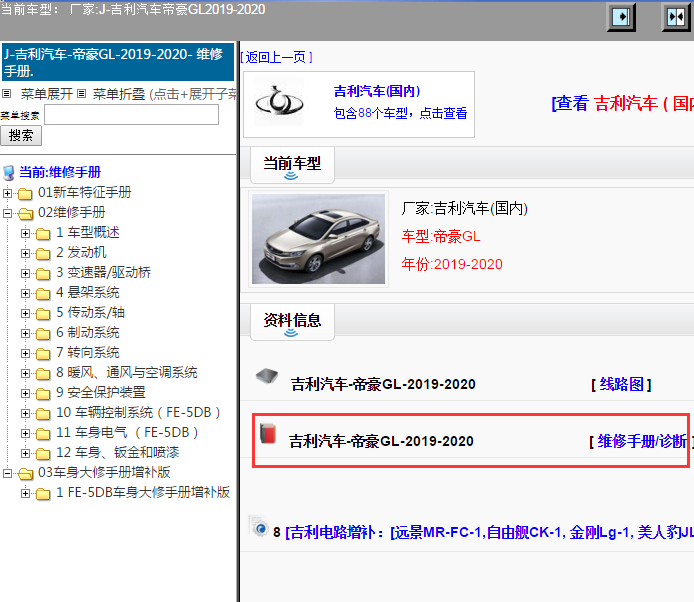This screenshot has height=602, width=694.
Task: Click 年份:2019-2020 text
Action: 452,264
